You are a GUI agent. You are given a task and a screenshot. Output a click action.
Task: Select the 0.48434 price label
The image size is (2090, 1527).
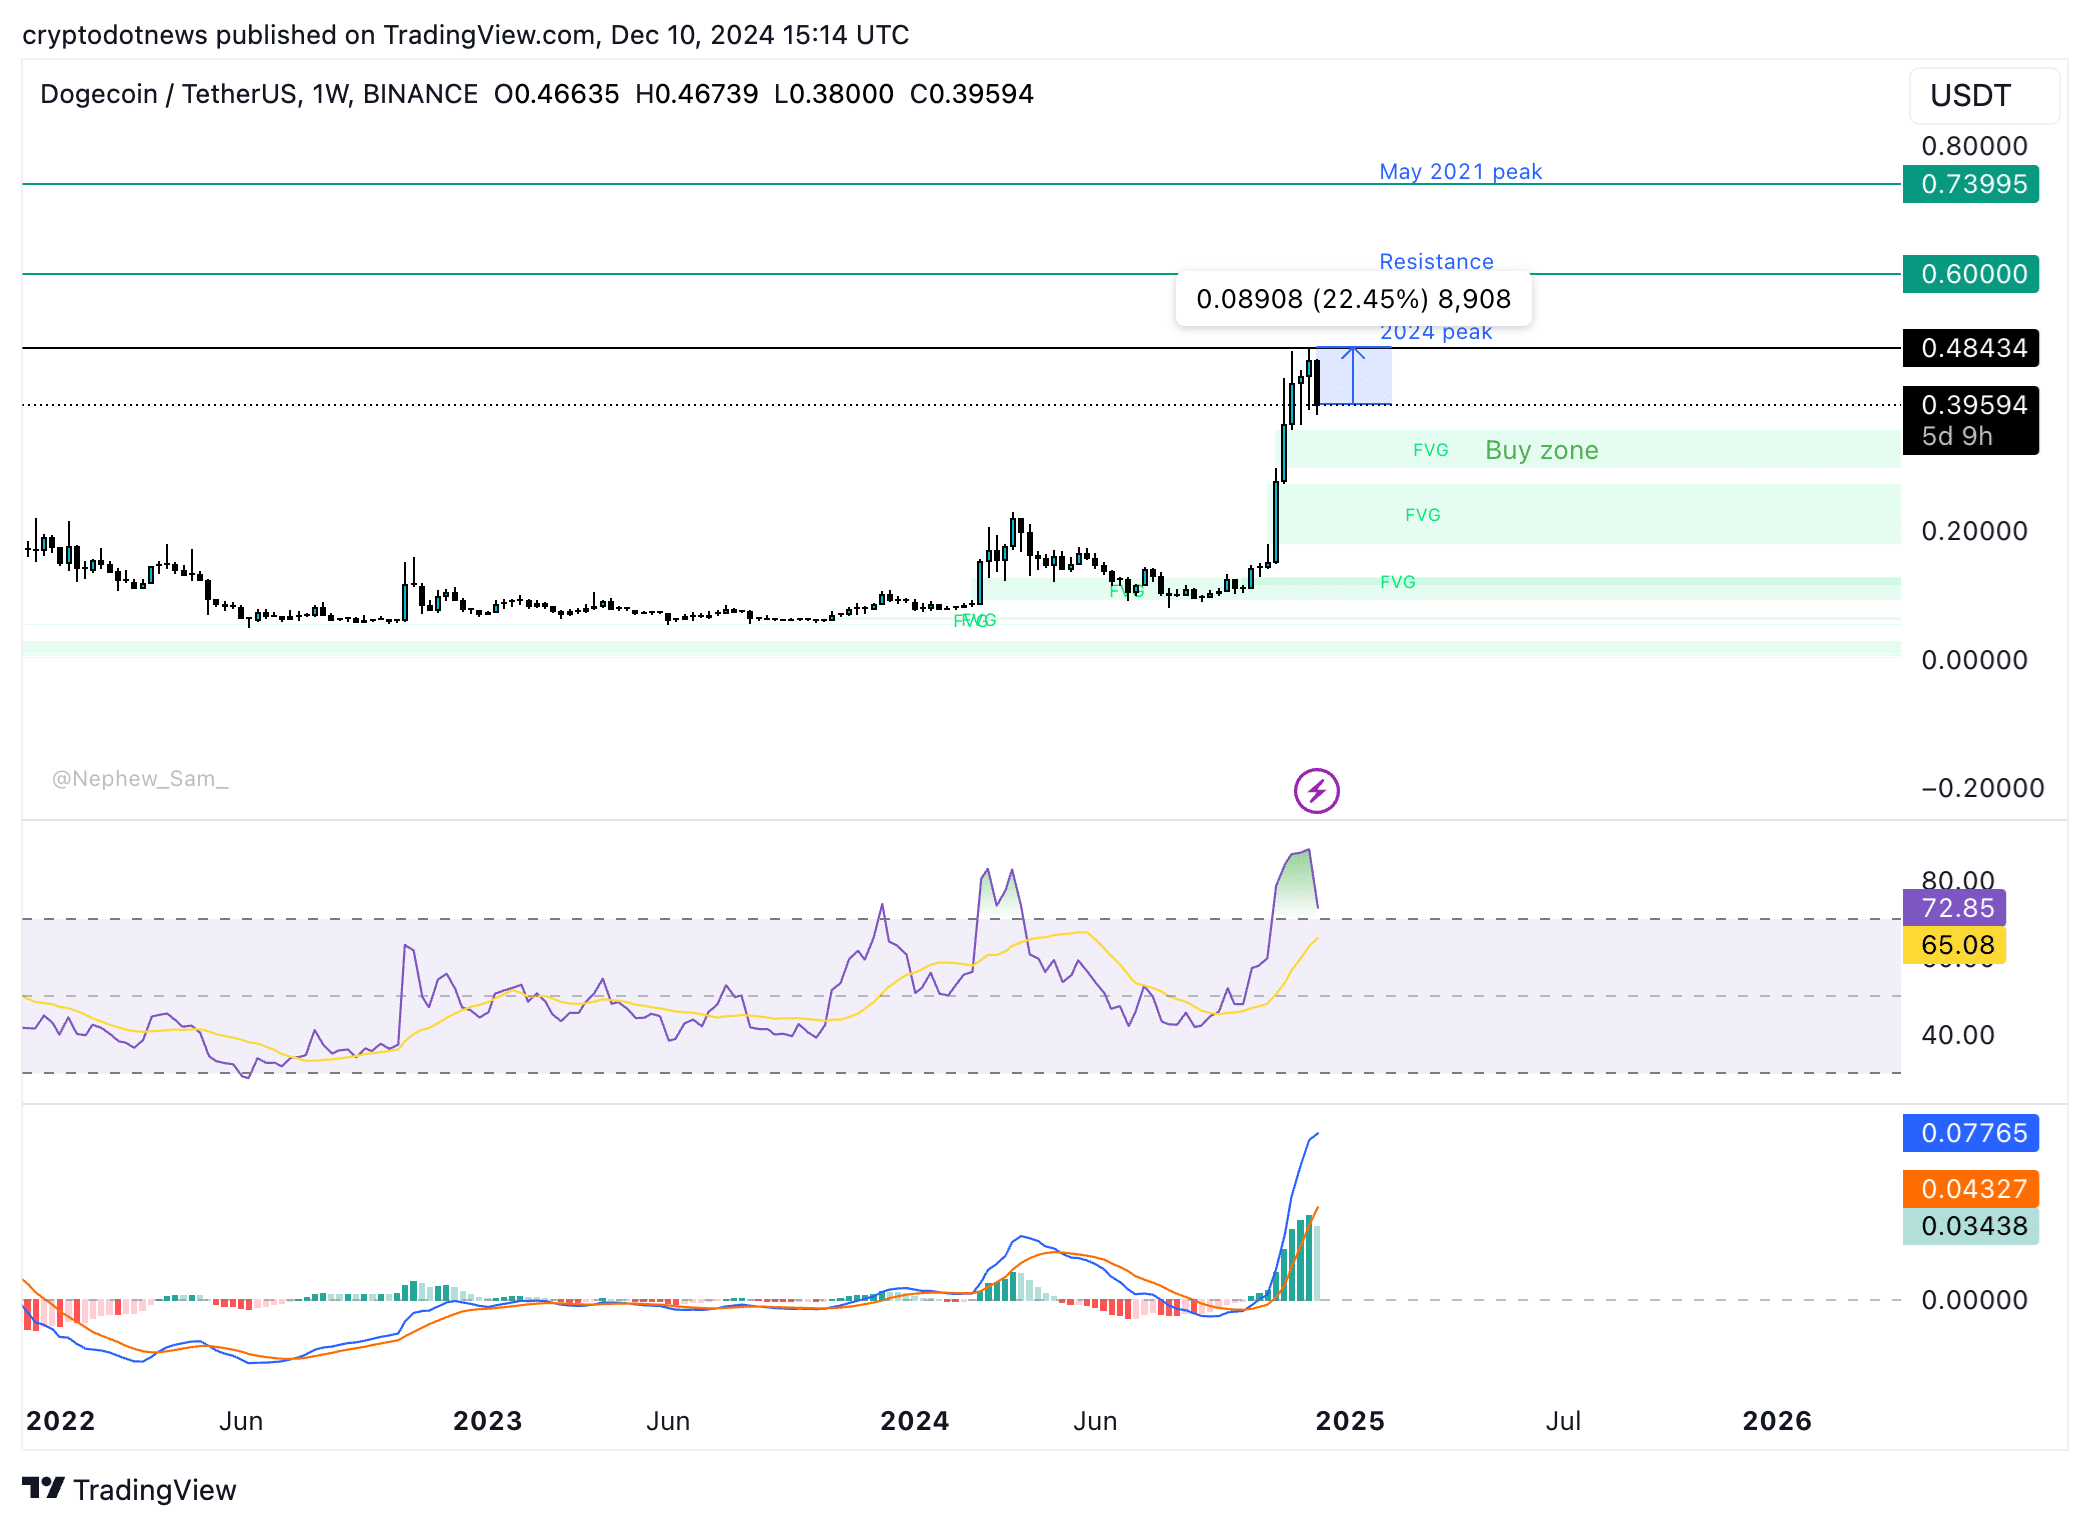point(1970,348)
